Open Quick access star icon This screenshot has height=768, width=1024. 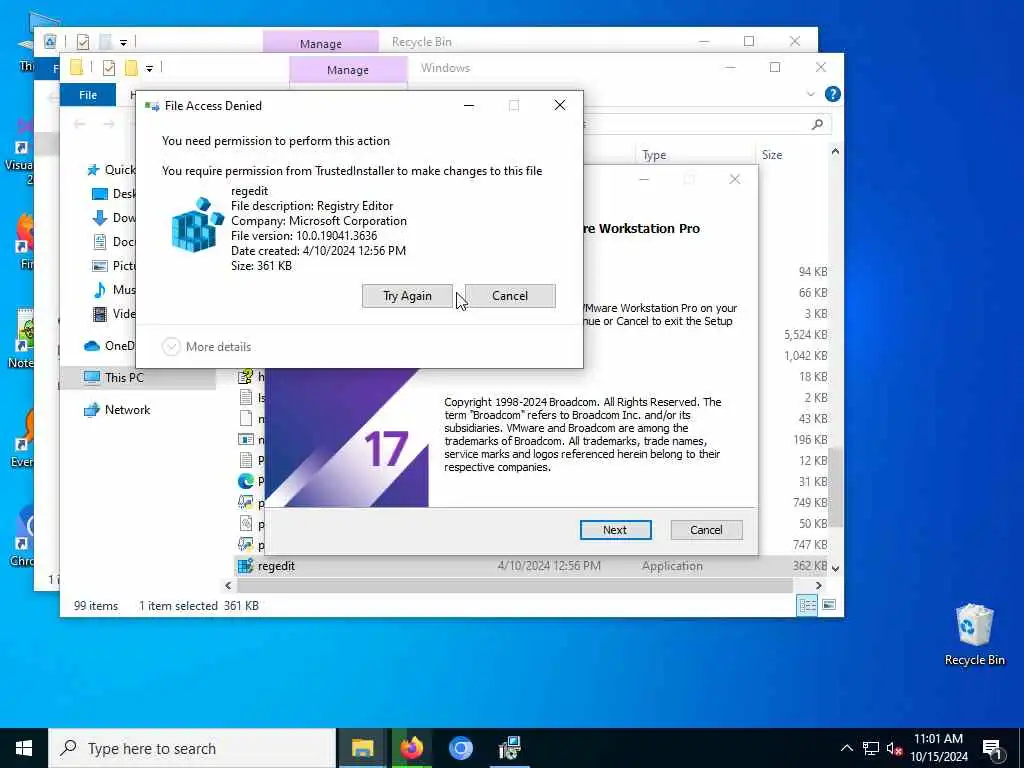(x=93, y=170)
